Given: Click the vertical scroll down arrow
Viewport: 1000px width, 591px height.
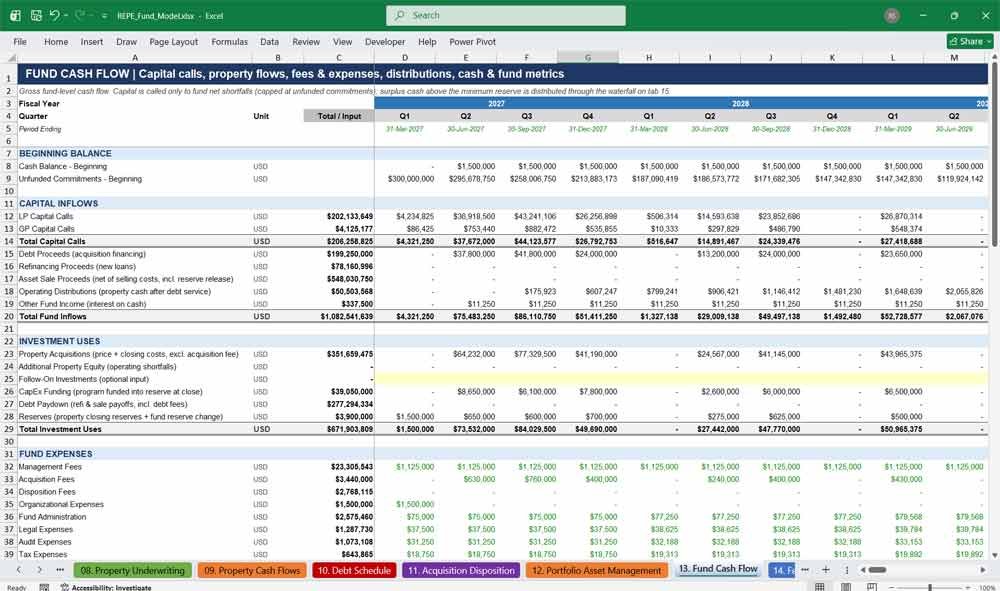Looking at the screenshot, I should (x=994, y=555).
